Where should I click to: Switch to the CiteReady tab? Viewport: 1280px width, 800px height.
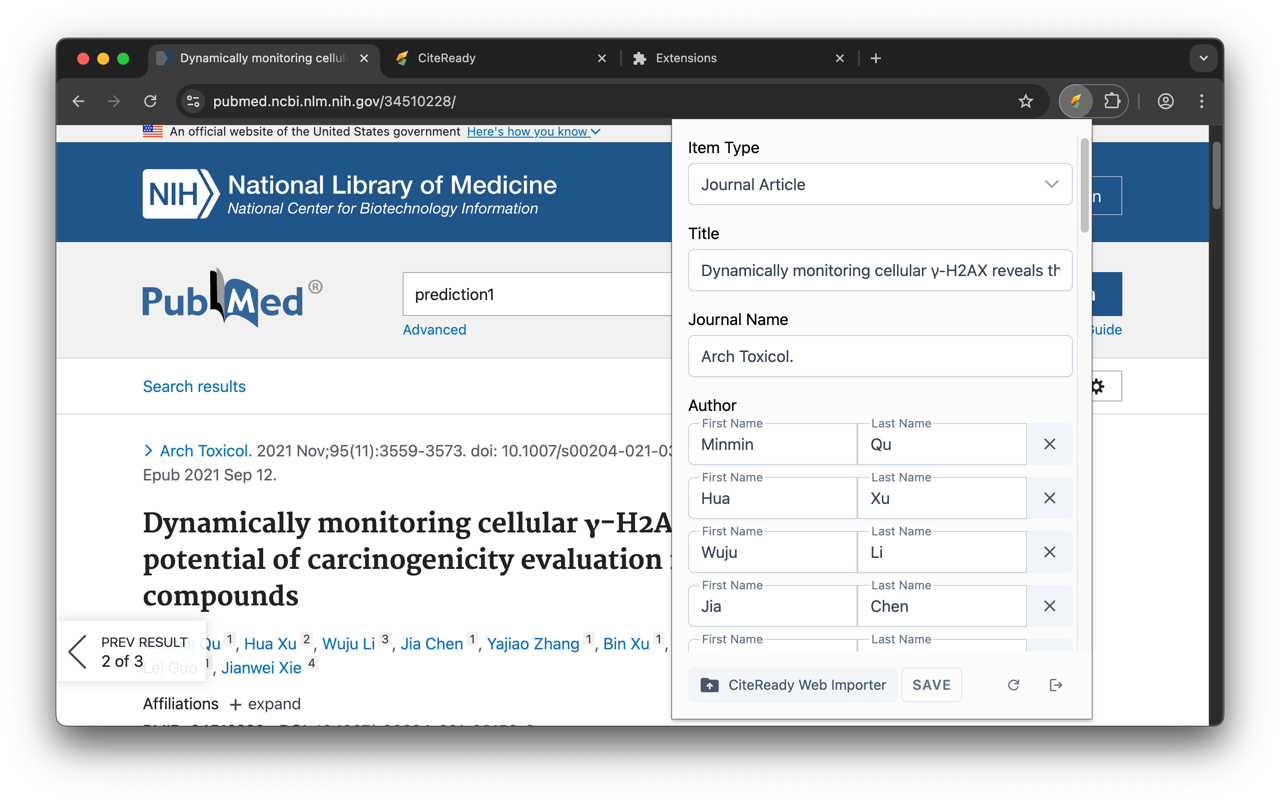pos(500,58)
